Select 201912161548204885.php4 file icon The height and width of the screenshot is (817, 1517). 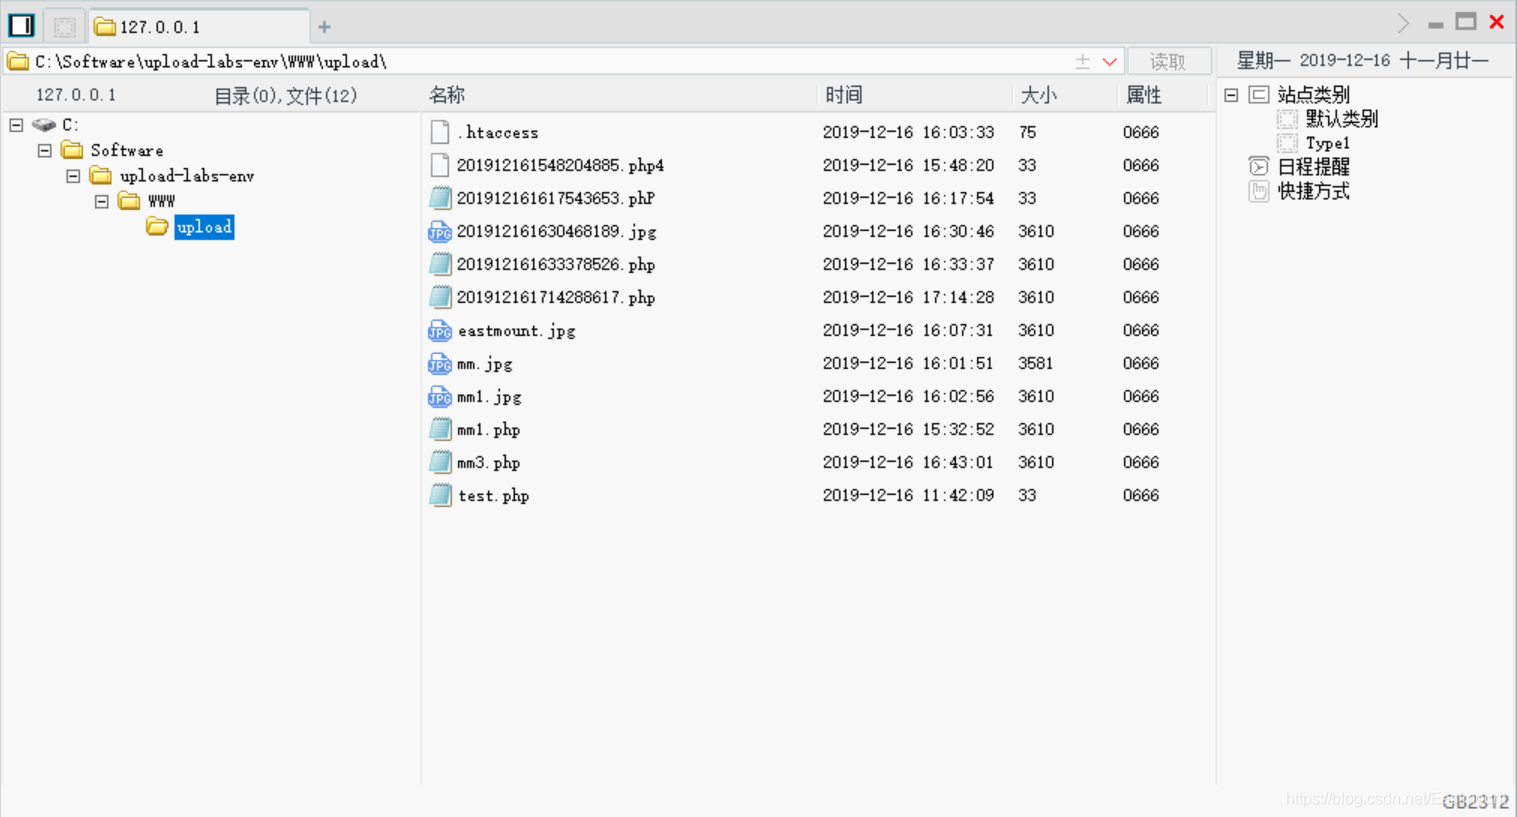pos(440,165)
